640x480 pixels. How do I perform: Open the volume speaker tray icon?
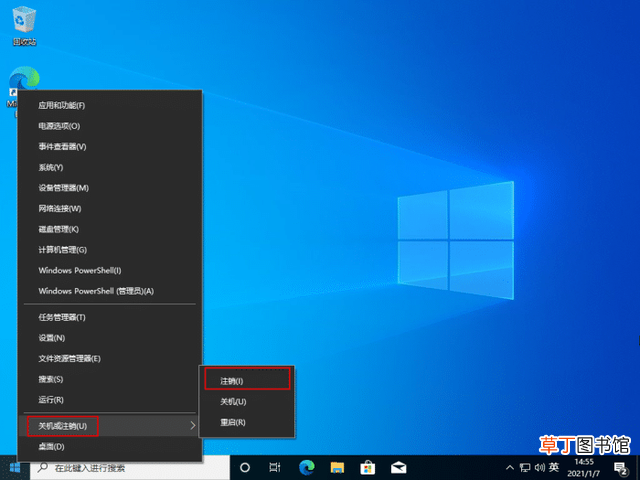540,468
